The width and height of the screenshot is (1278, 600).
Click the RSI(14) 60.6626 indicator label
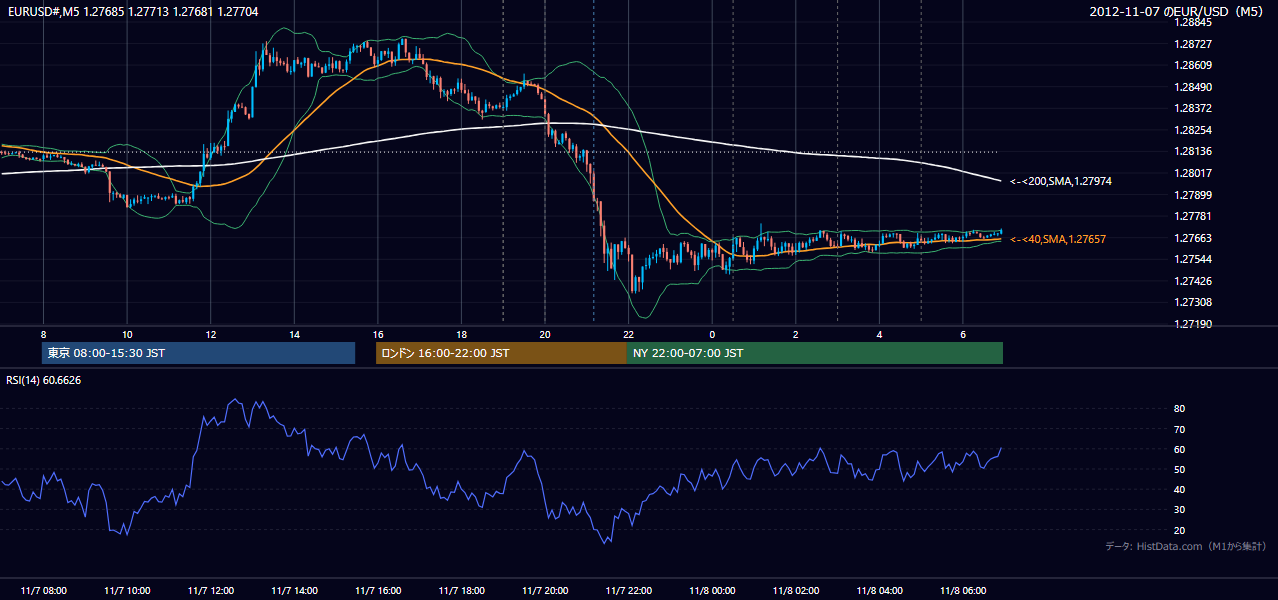tap(44, 380)
